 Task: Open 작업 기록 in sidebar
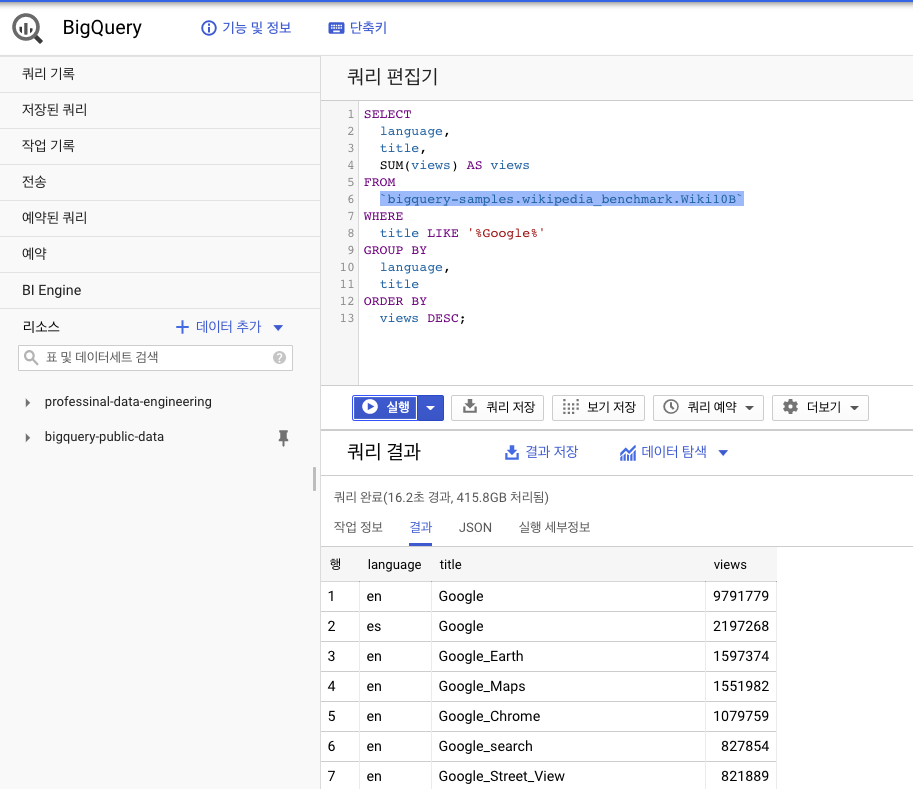[x=160, y=147]
